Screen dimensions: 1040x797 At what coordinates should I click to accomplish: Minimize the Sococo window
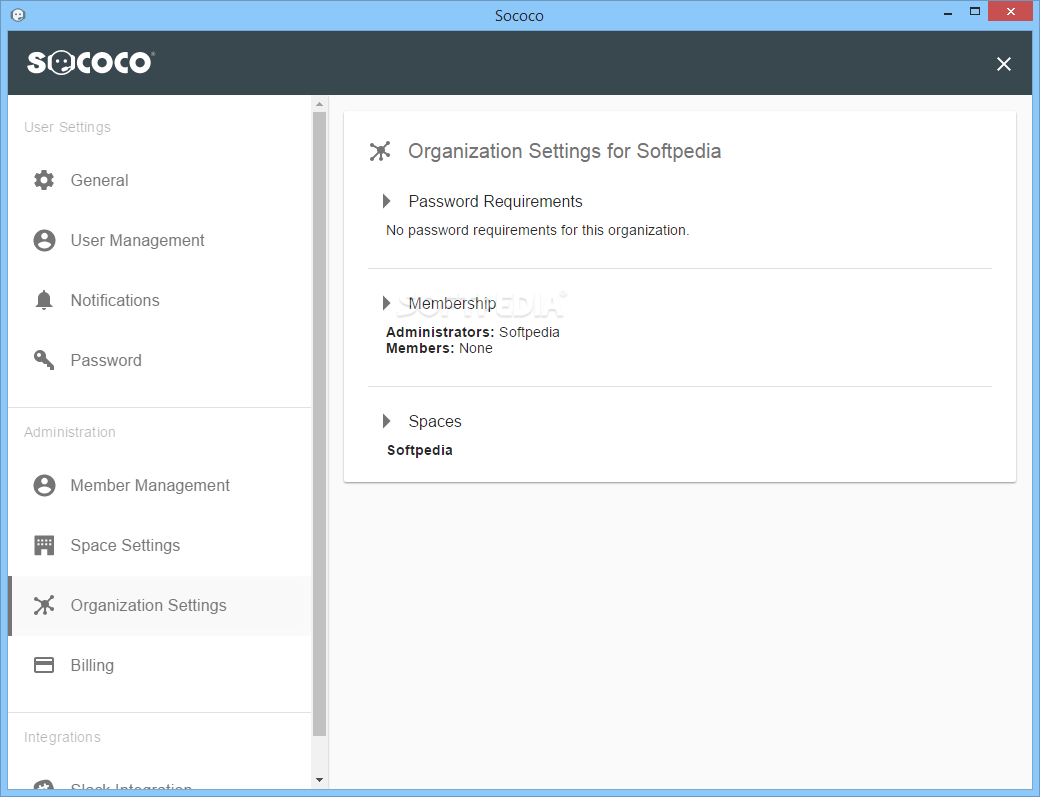point(948,12)
